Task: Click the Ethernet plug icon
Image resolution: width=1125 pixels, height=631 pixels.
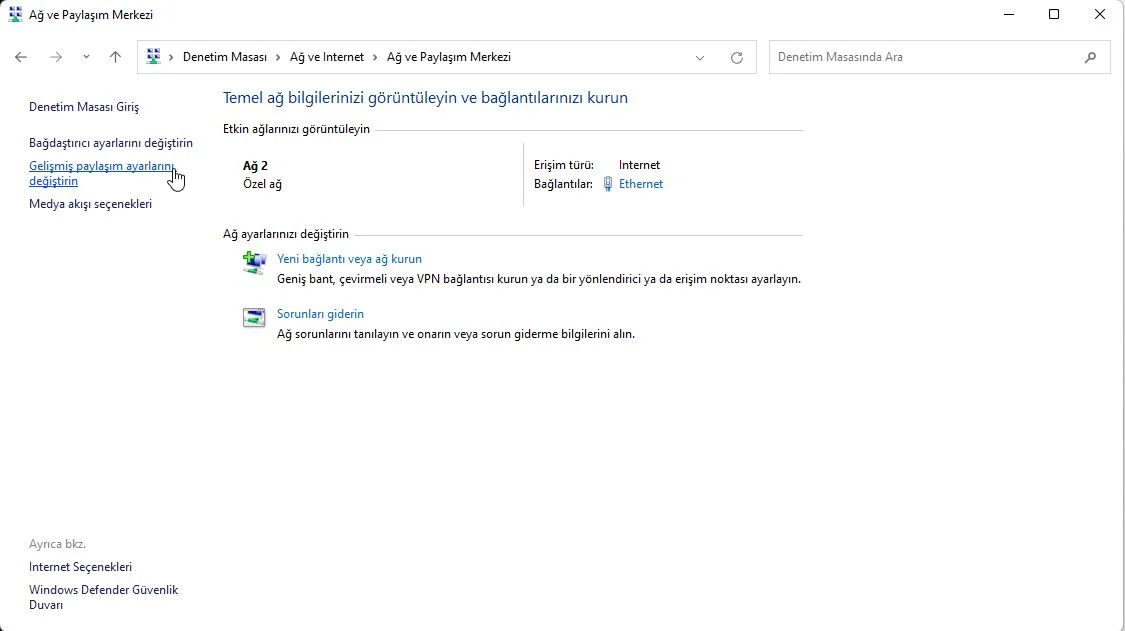Action: 607,184
